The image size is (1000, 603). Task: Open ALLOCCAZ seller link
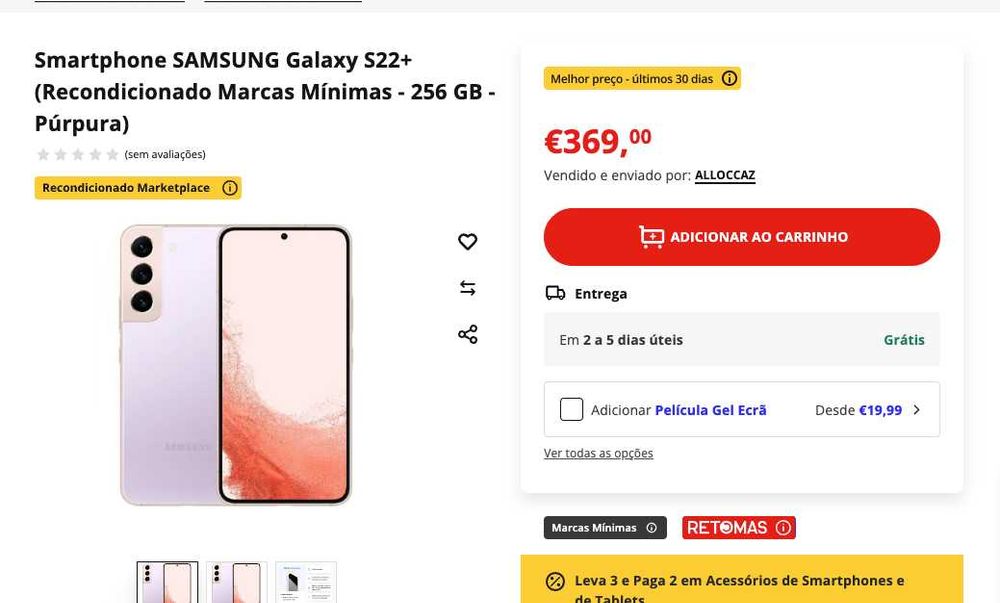725,176
